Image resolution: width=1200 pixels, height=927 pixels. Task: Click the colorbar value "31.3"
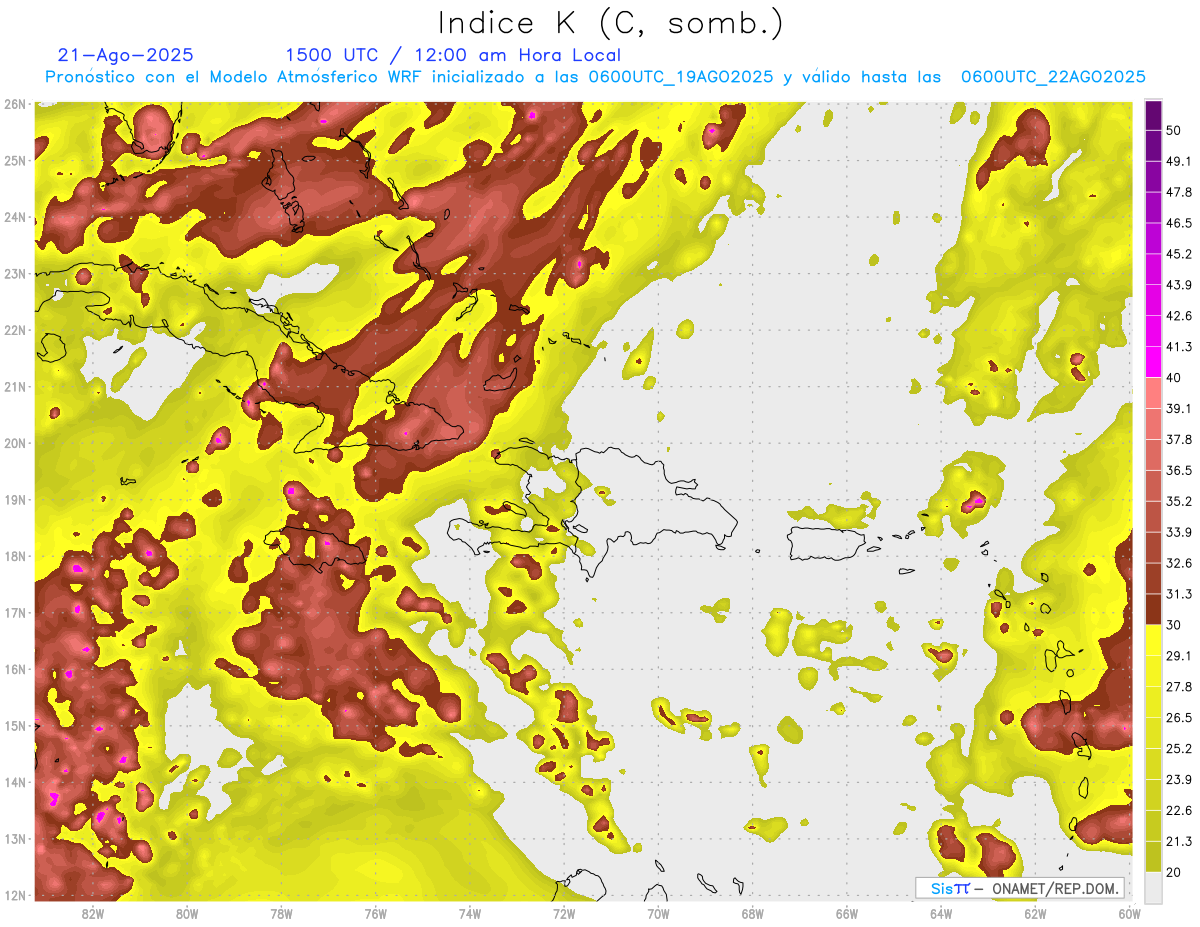pyautogui.click(x=1178, y=594)
